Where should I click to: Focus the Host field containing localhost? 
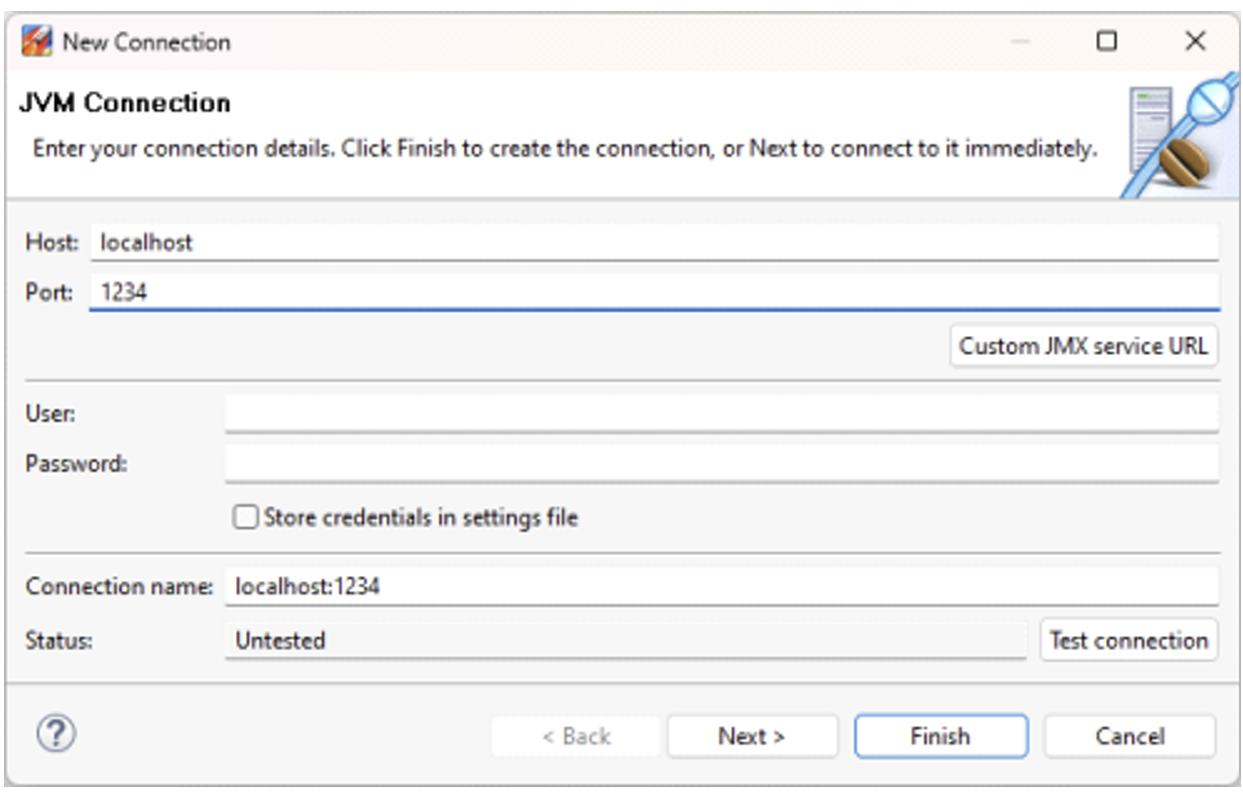tap(654, 242)
